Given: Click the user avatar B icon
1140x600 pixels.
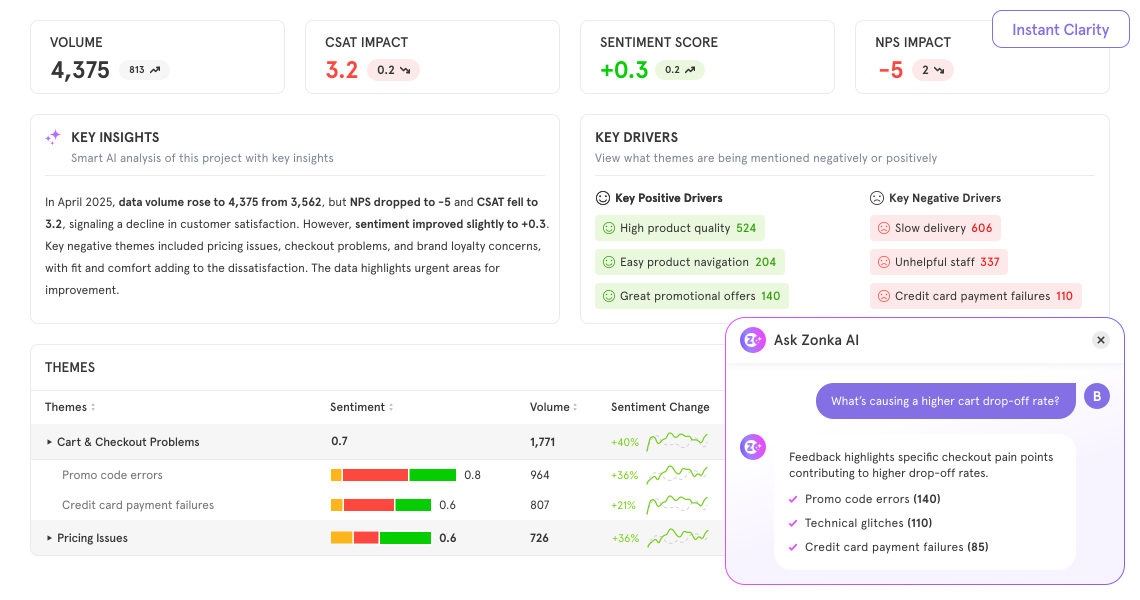Looking at the screenshot, I should (1097, 397).
